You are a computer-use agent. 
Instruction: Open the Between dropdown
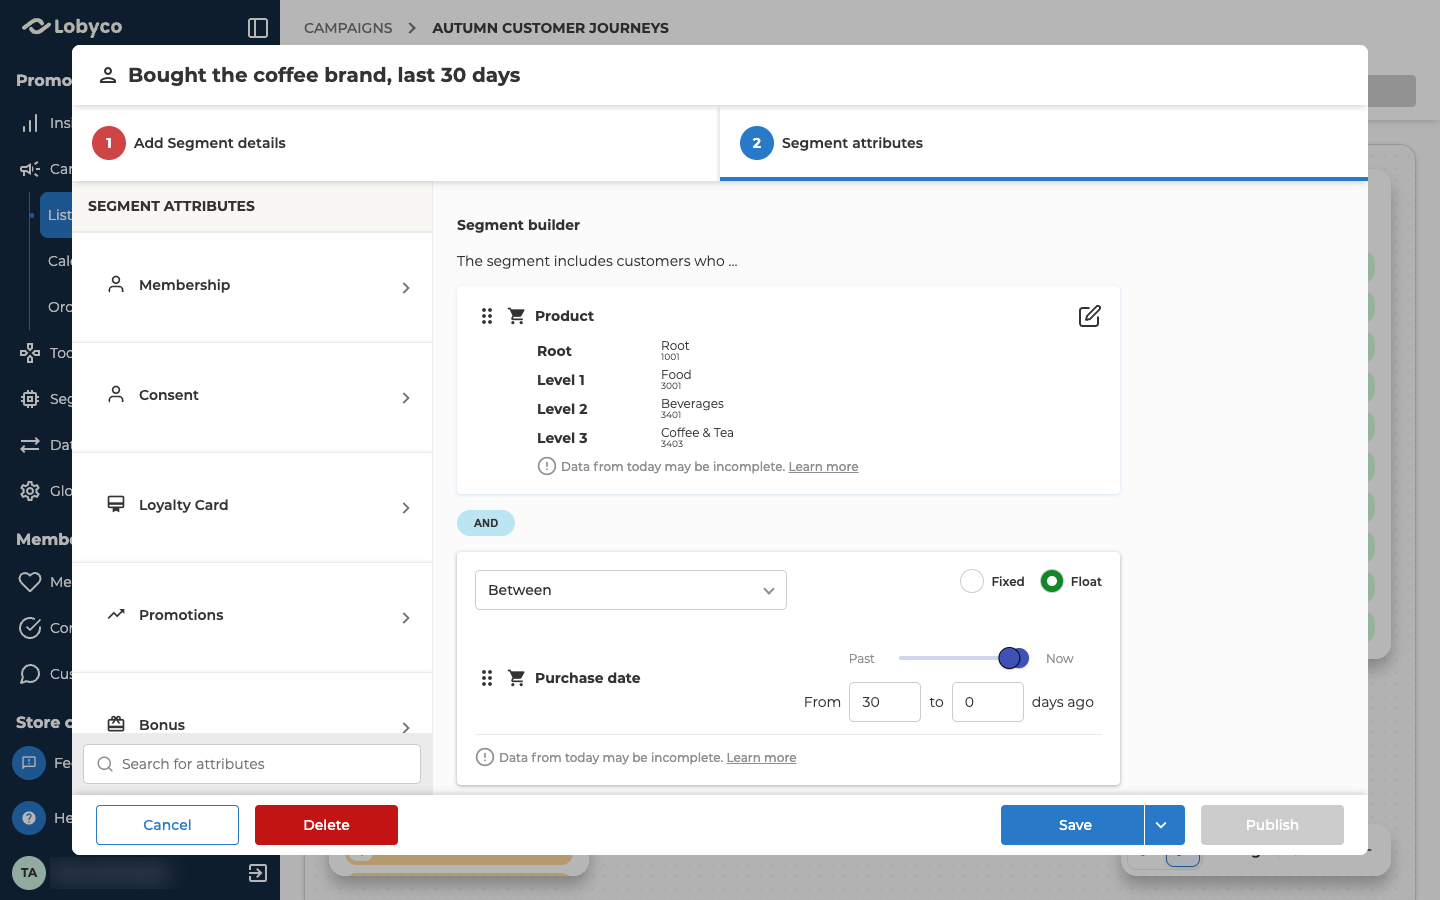click(x=631, y=590)
